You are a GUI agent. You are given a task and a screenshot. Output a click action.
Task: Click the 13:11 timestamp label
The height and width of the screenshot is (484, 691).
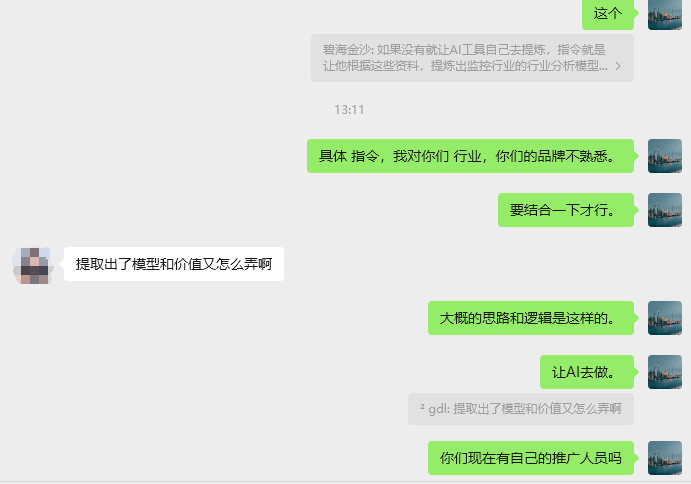click(349, 110)
